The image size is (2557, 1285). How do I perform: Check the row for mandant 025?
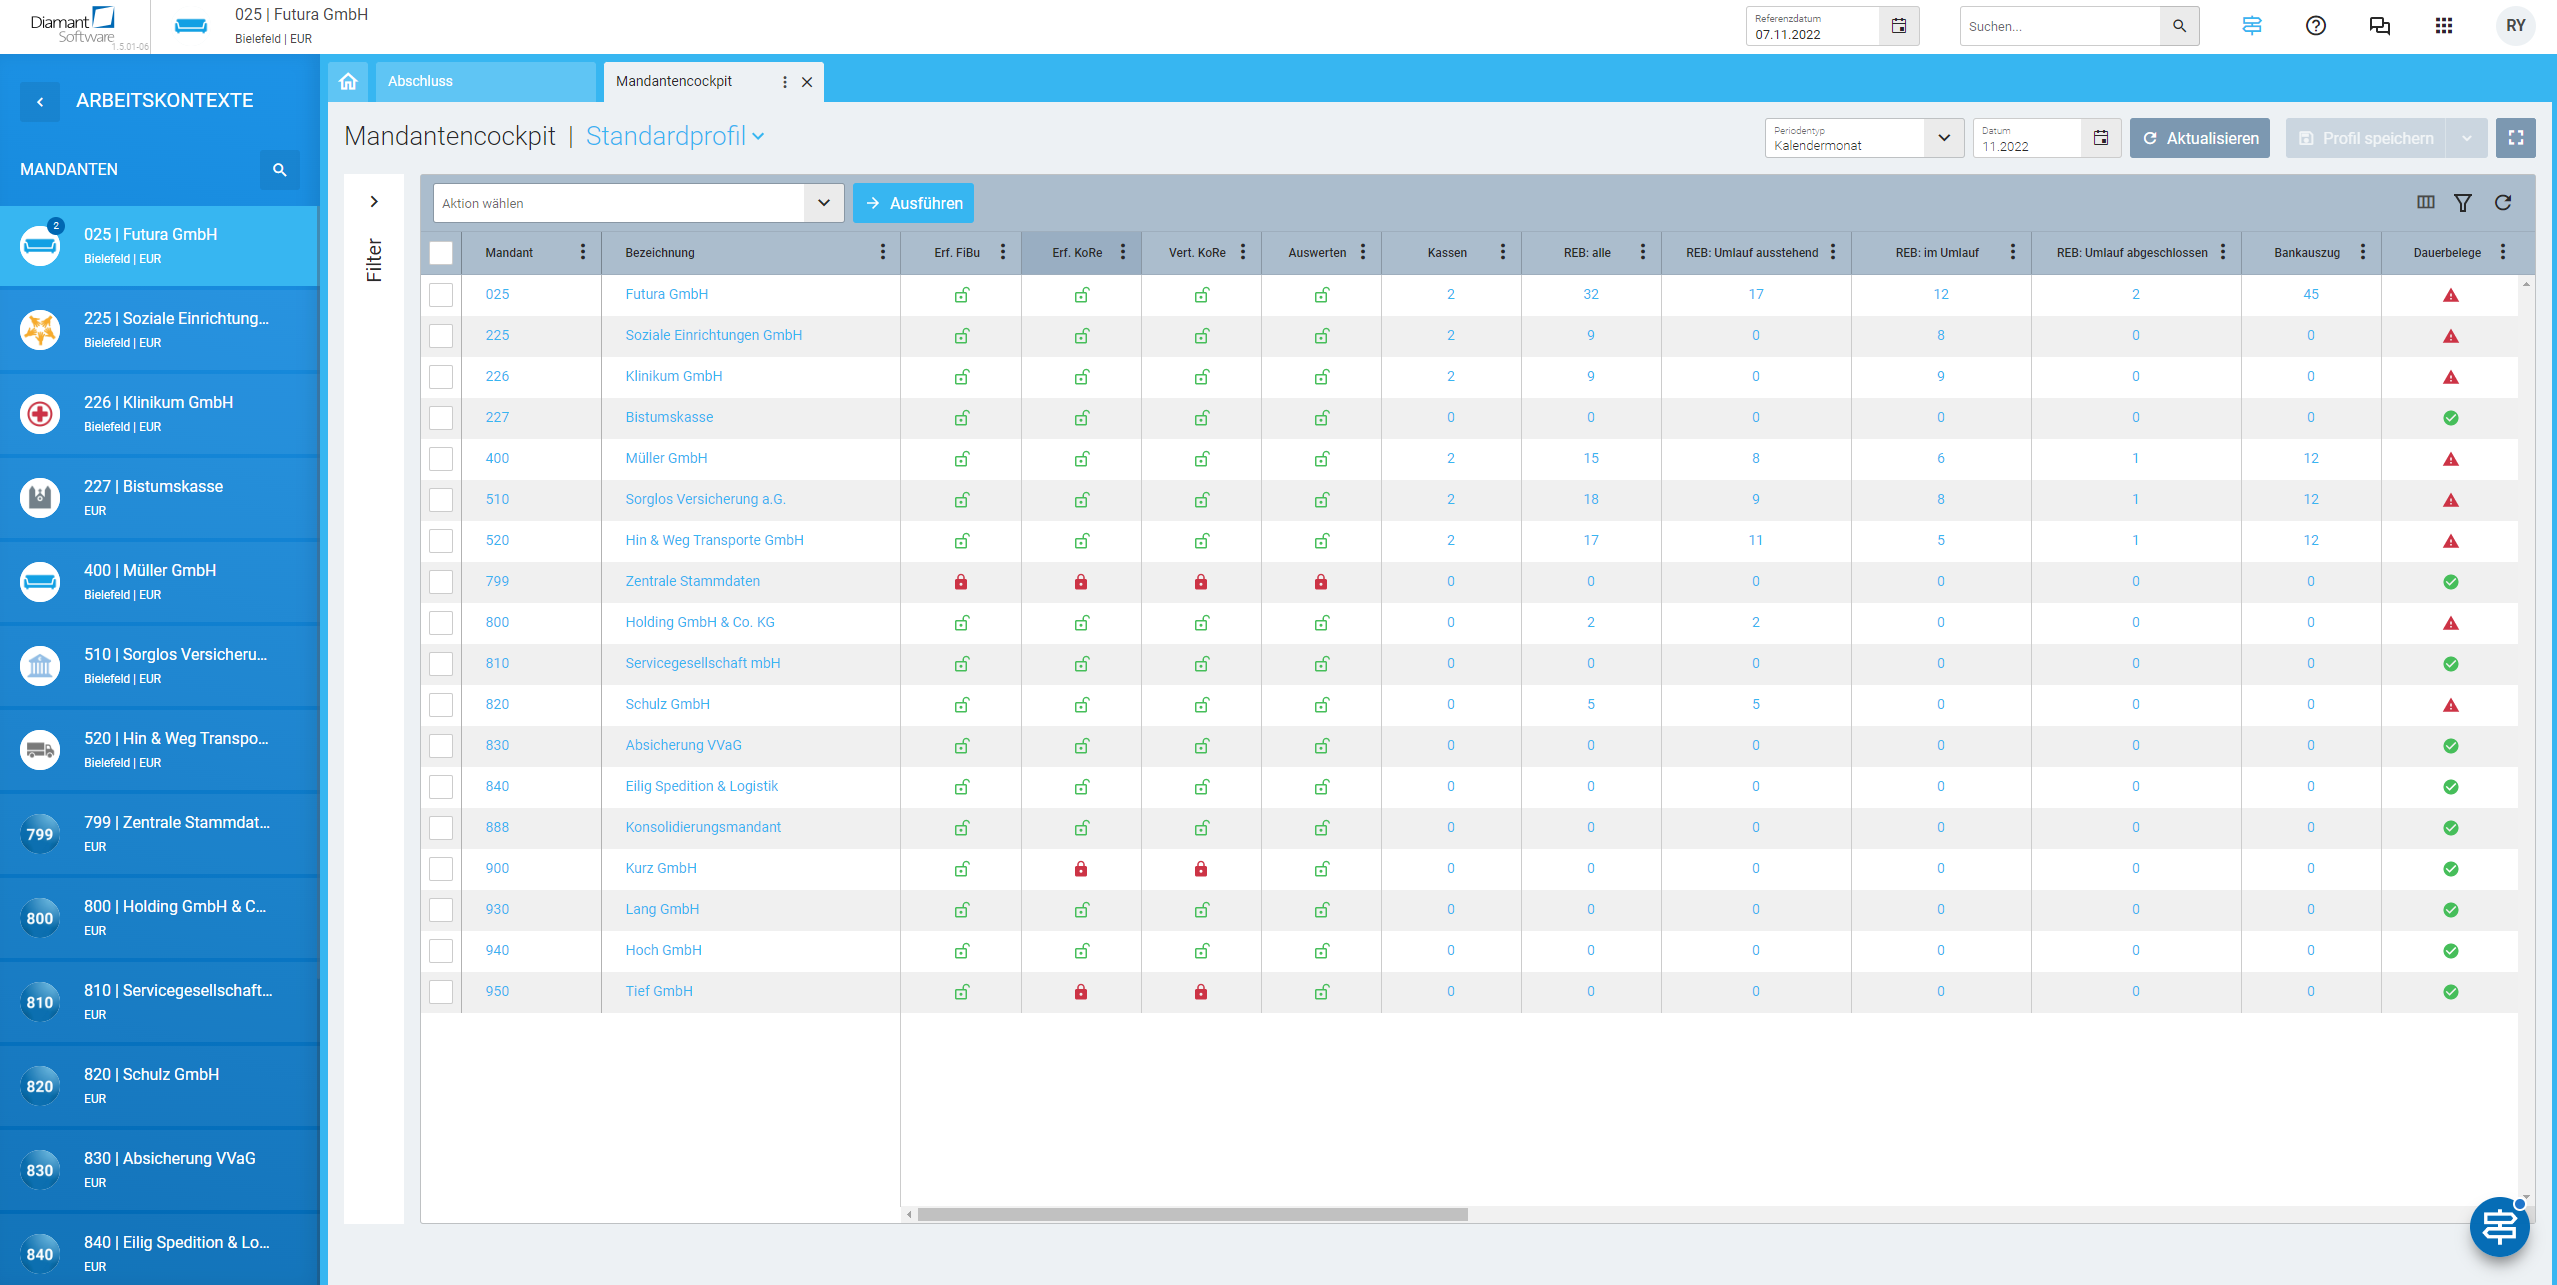[x=441, y=295]
